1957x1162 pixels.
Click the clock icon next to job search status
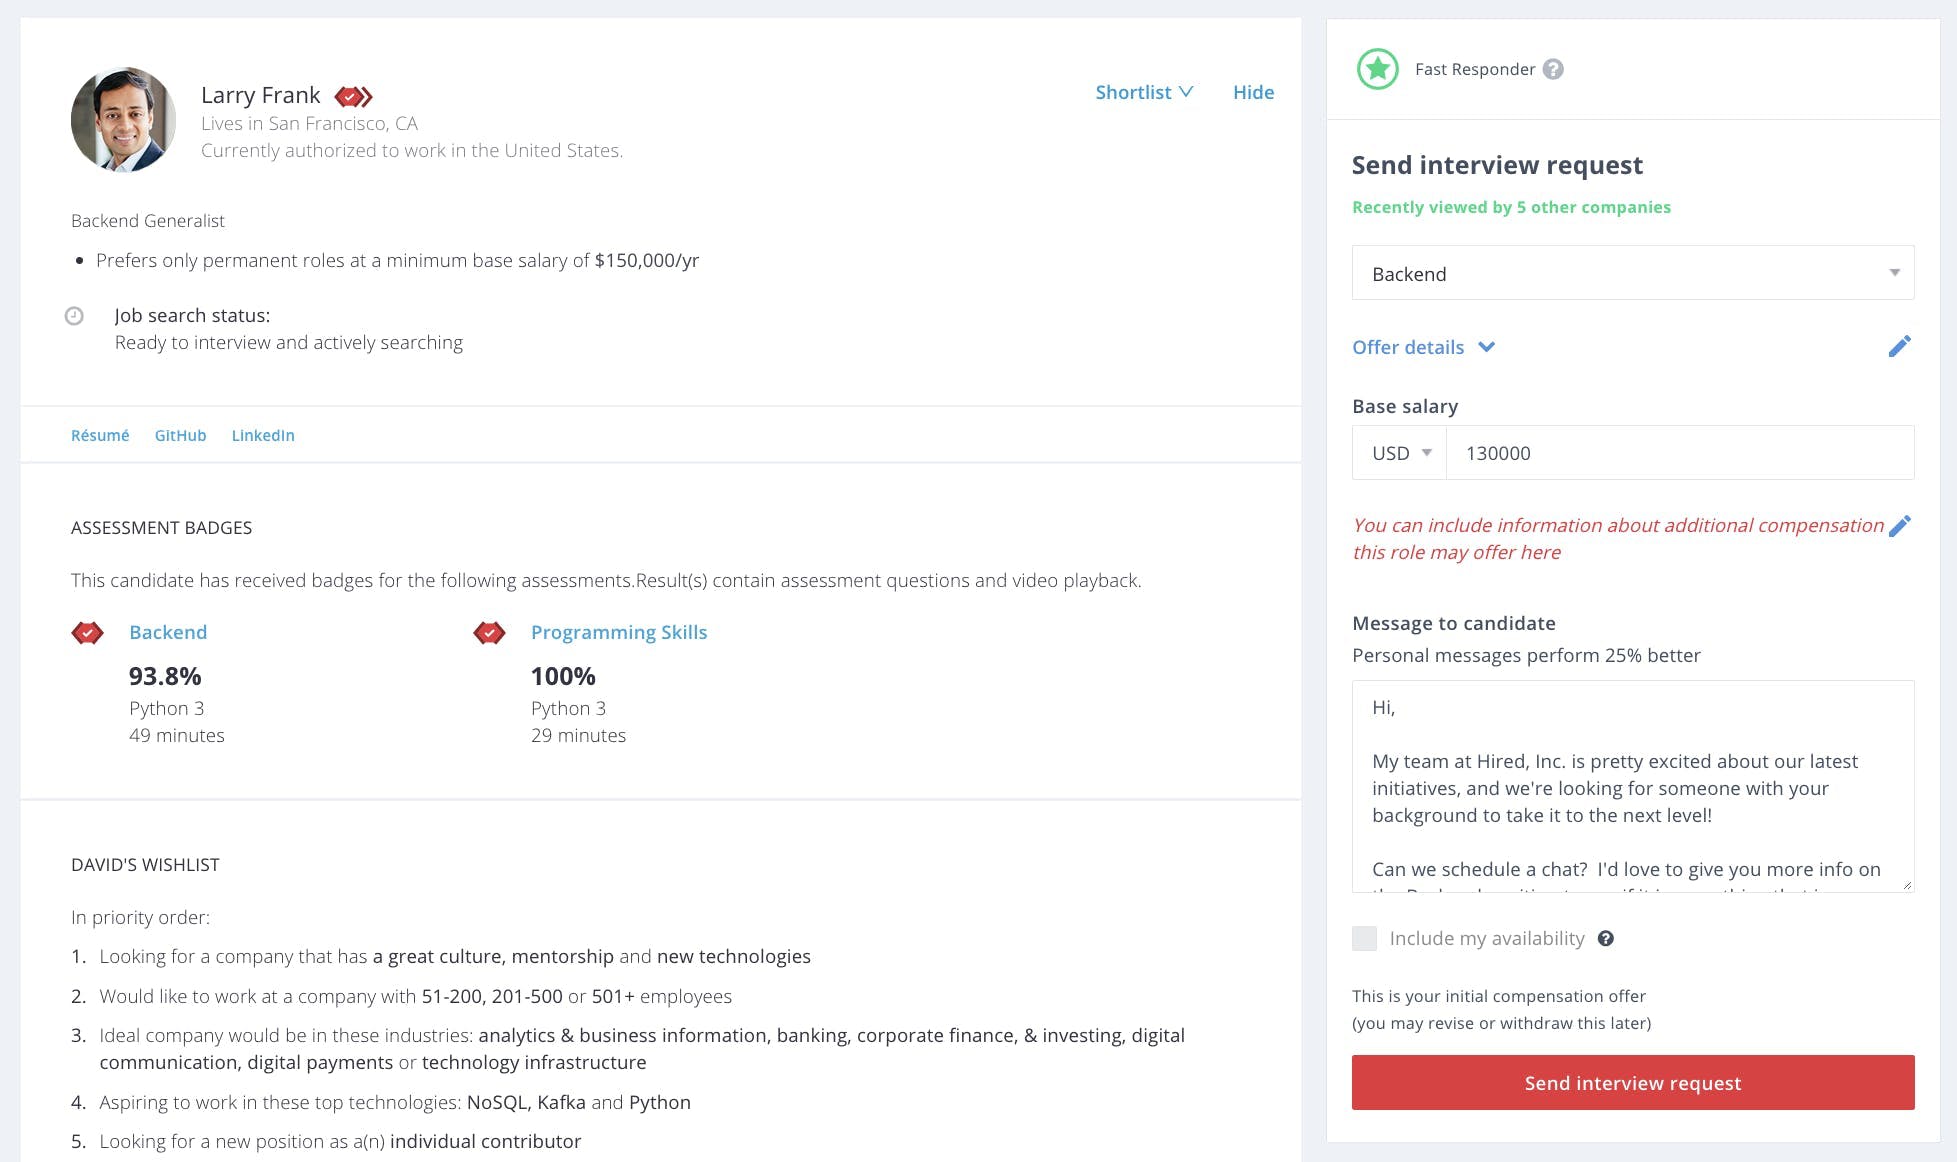click(75, 316)
